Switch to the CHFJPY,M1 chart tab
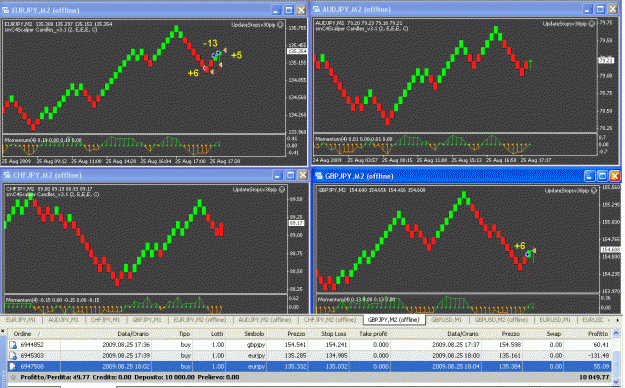The image size is (625, 388). (x=106, y=320)
